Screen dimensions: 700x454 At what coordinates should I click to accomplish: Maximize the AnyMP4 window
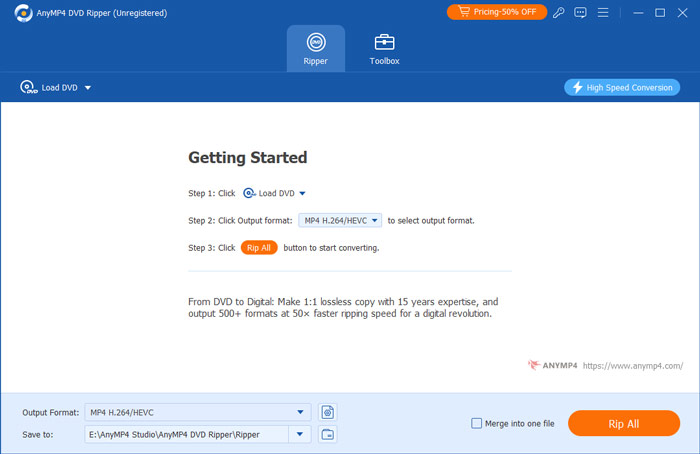pyautogui.click(x=660, y=13)
